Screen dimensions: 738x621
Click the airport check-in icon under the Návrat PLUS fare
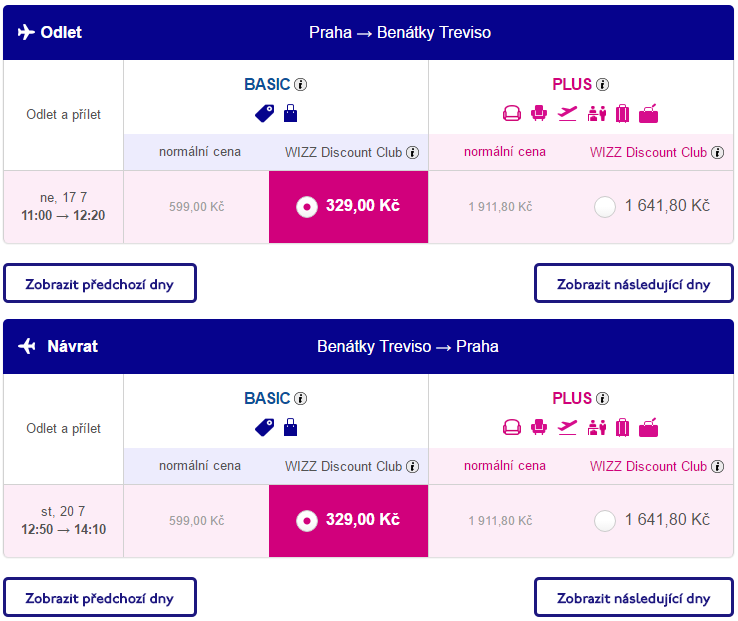point(597,427)
